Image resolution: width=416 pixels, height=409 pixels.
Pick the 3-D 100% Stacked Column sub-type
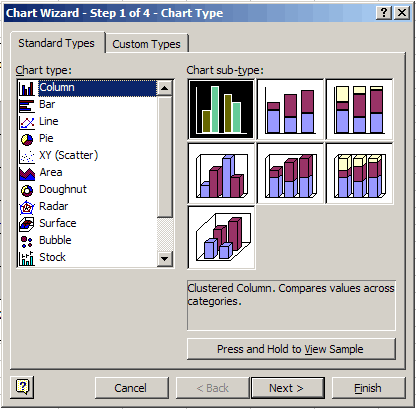coord(359,173)
